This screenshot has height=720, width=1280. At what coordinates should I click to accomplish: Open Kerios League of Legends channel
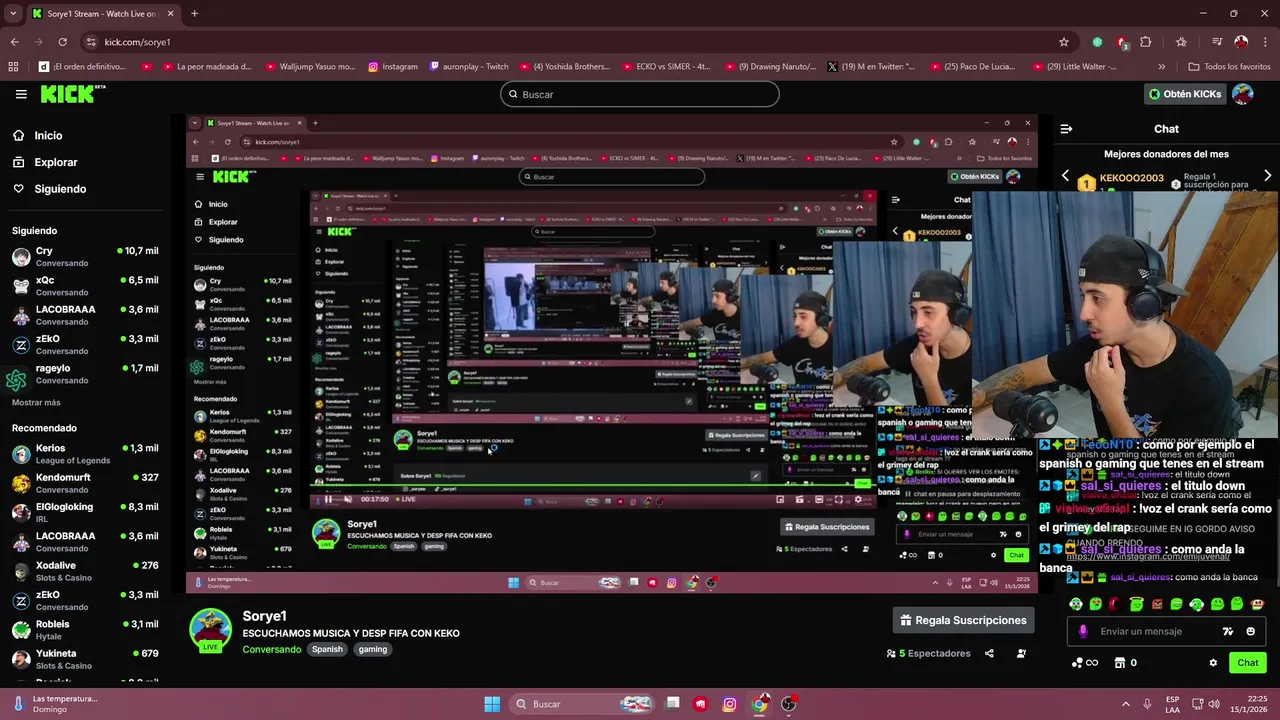(85, 454)
